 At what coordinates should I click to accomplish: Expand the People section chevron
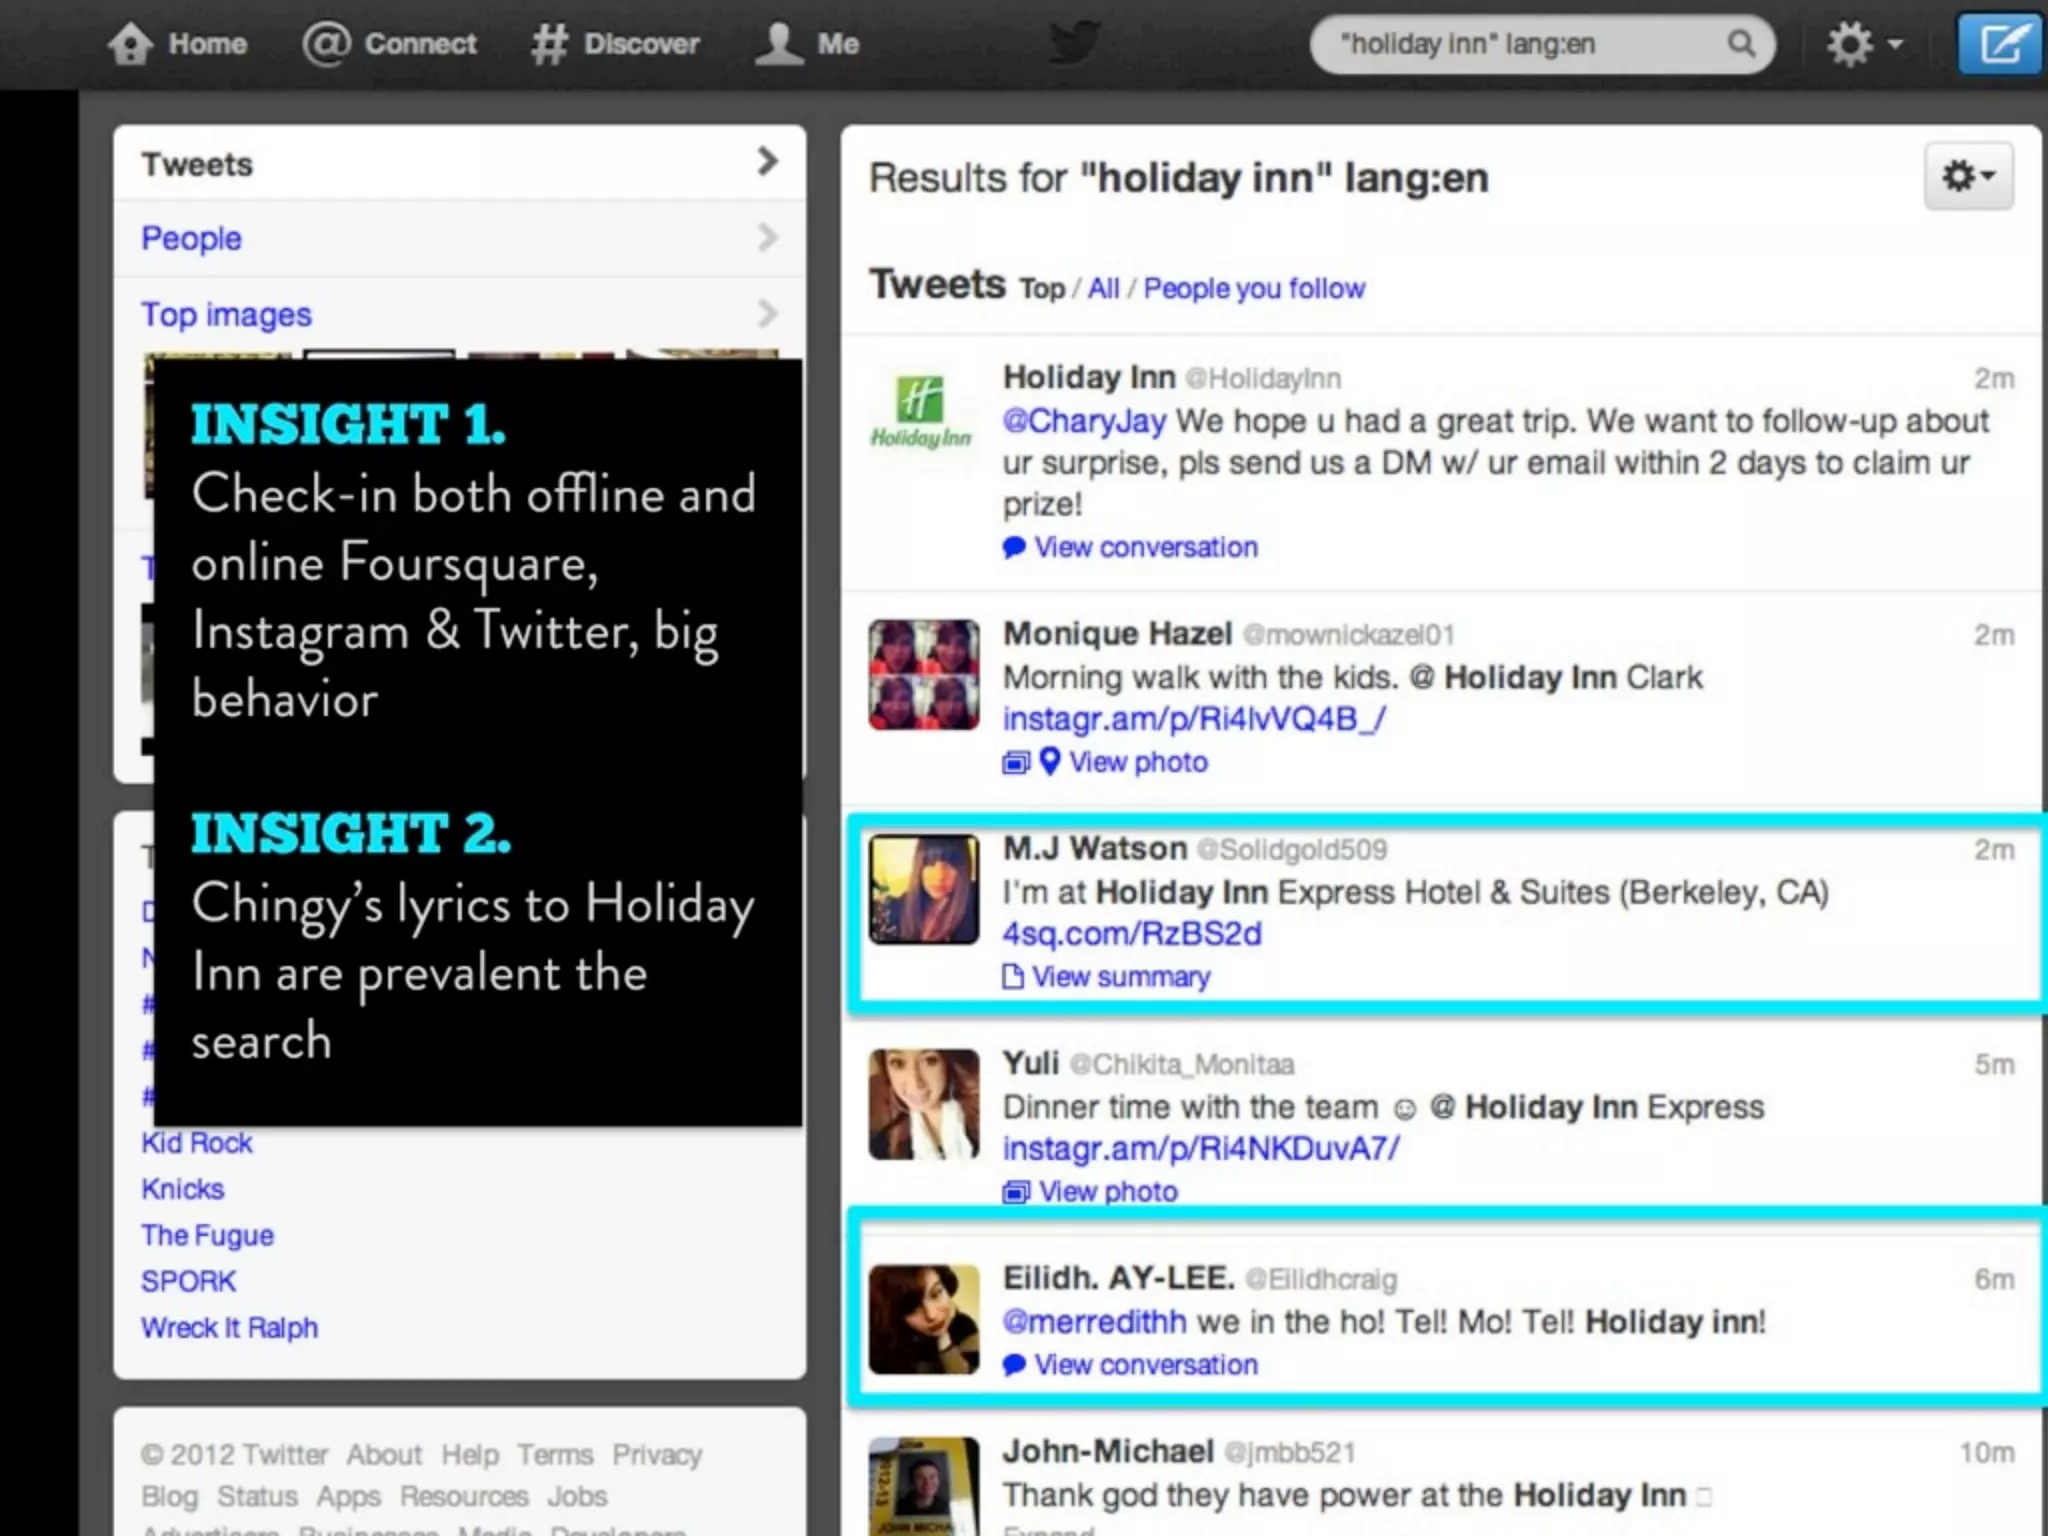pyautogui.click(x=767, y=238)
